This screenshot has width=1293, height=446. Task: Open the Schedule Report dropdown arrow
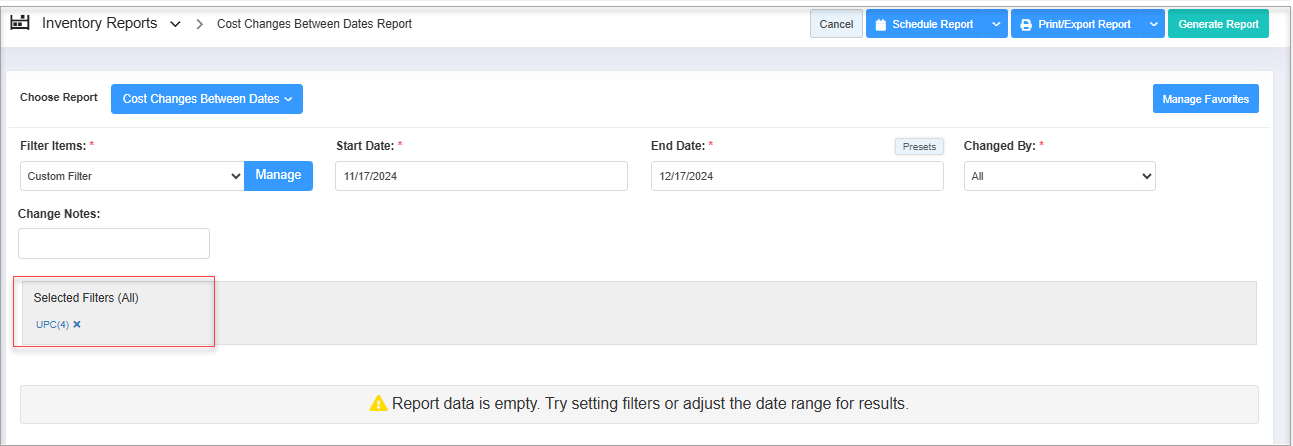pyautogui.click(x=995, y=24)
